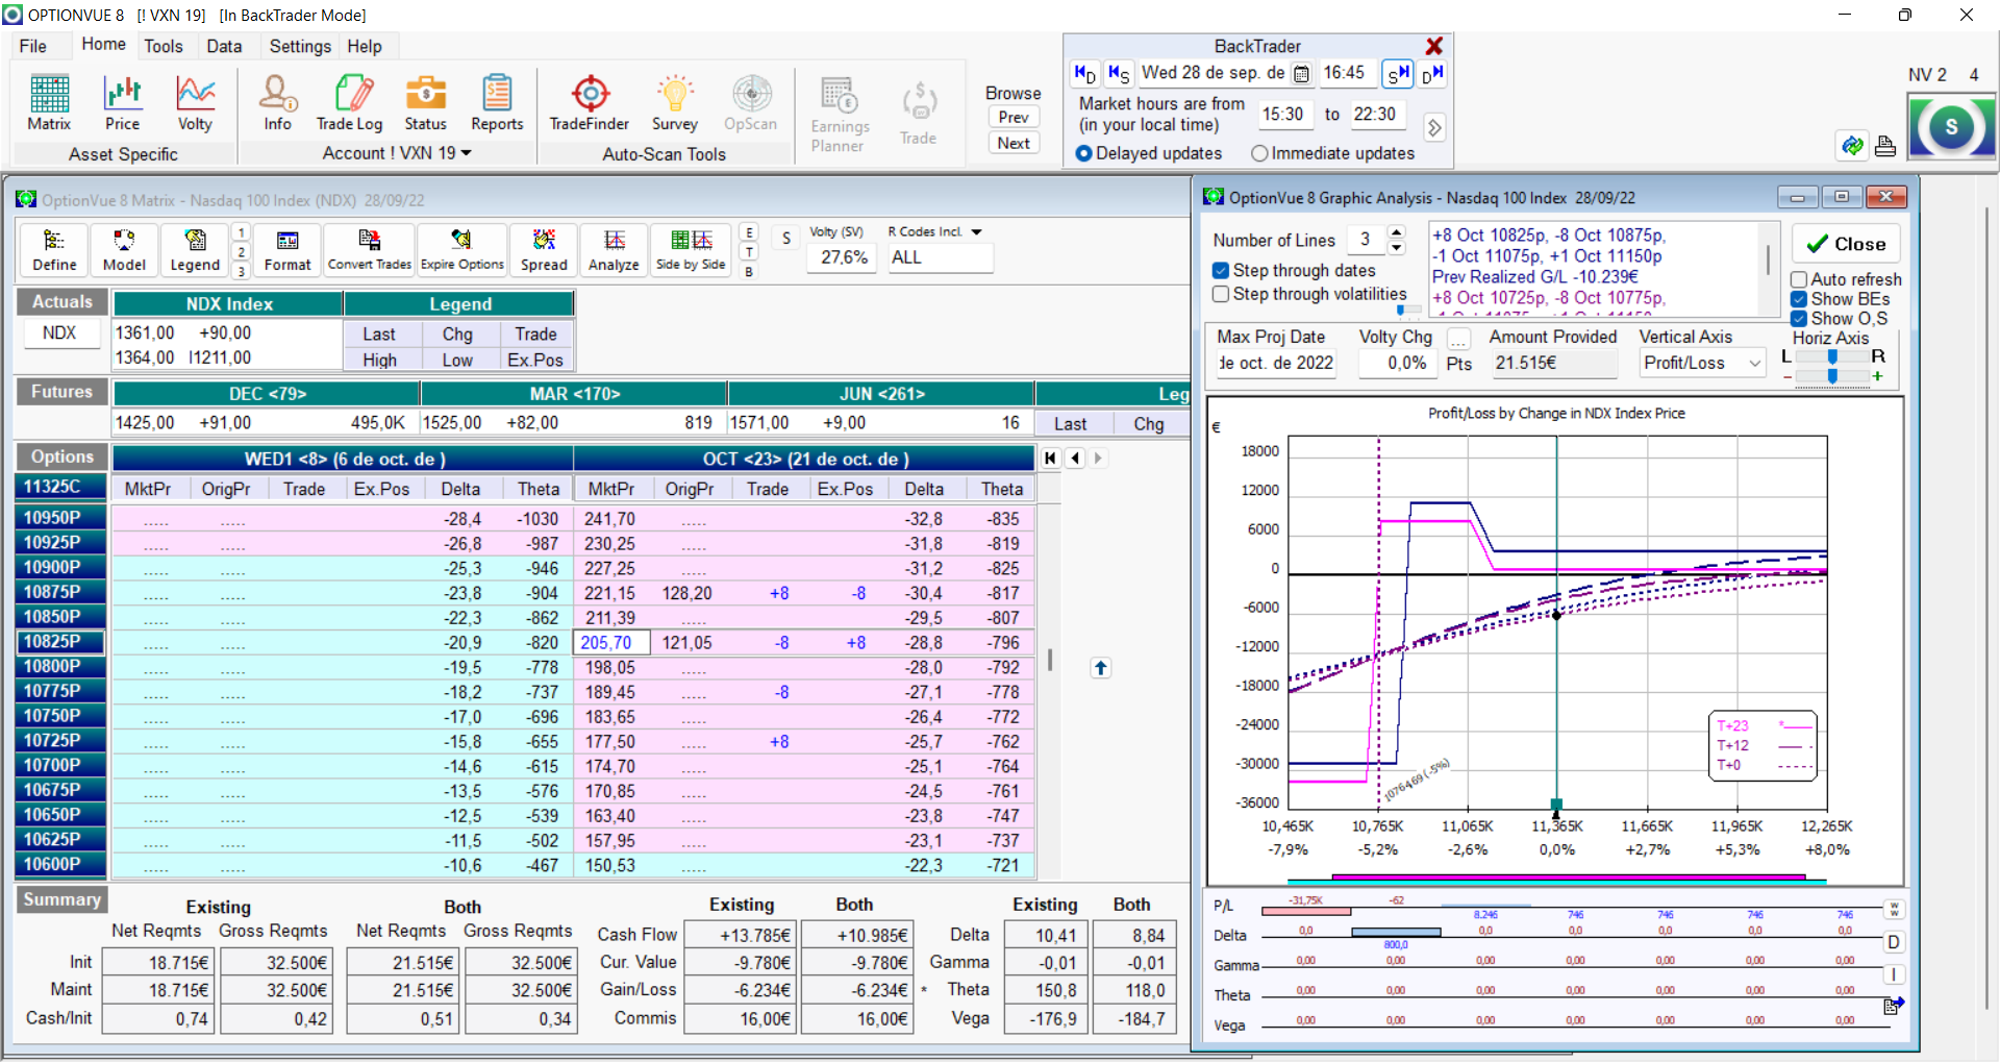The image size is (2000, 1063).
Task: Click Max Proj Date field
Action: pyautogui.click(x=1275, y=363)
